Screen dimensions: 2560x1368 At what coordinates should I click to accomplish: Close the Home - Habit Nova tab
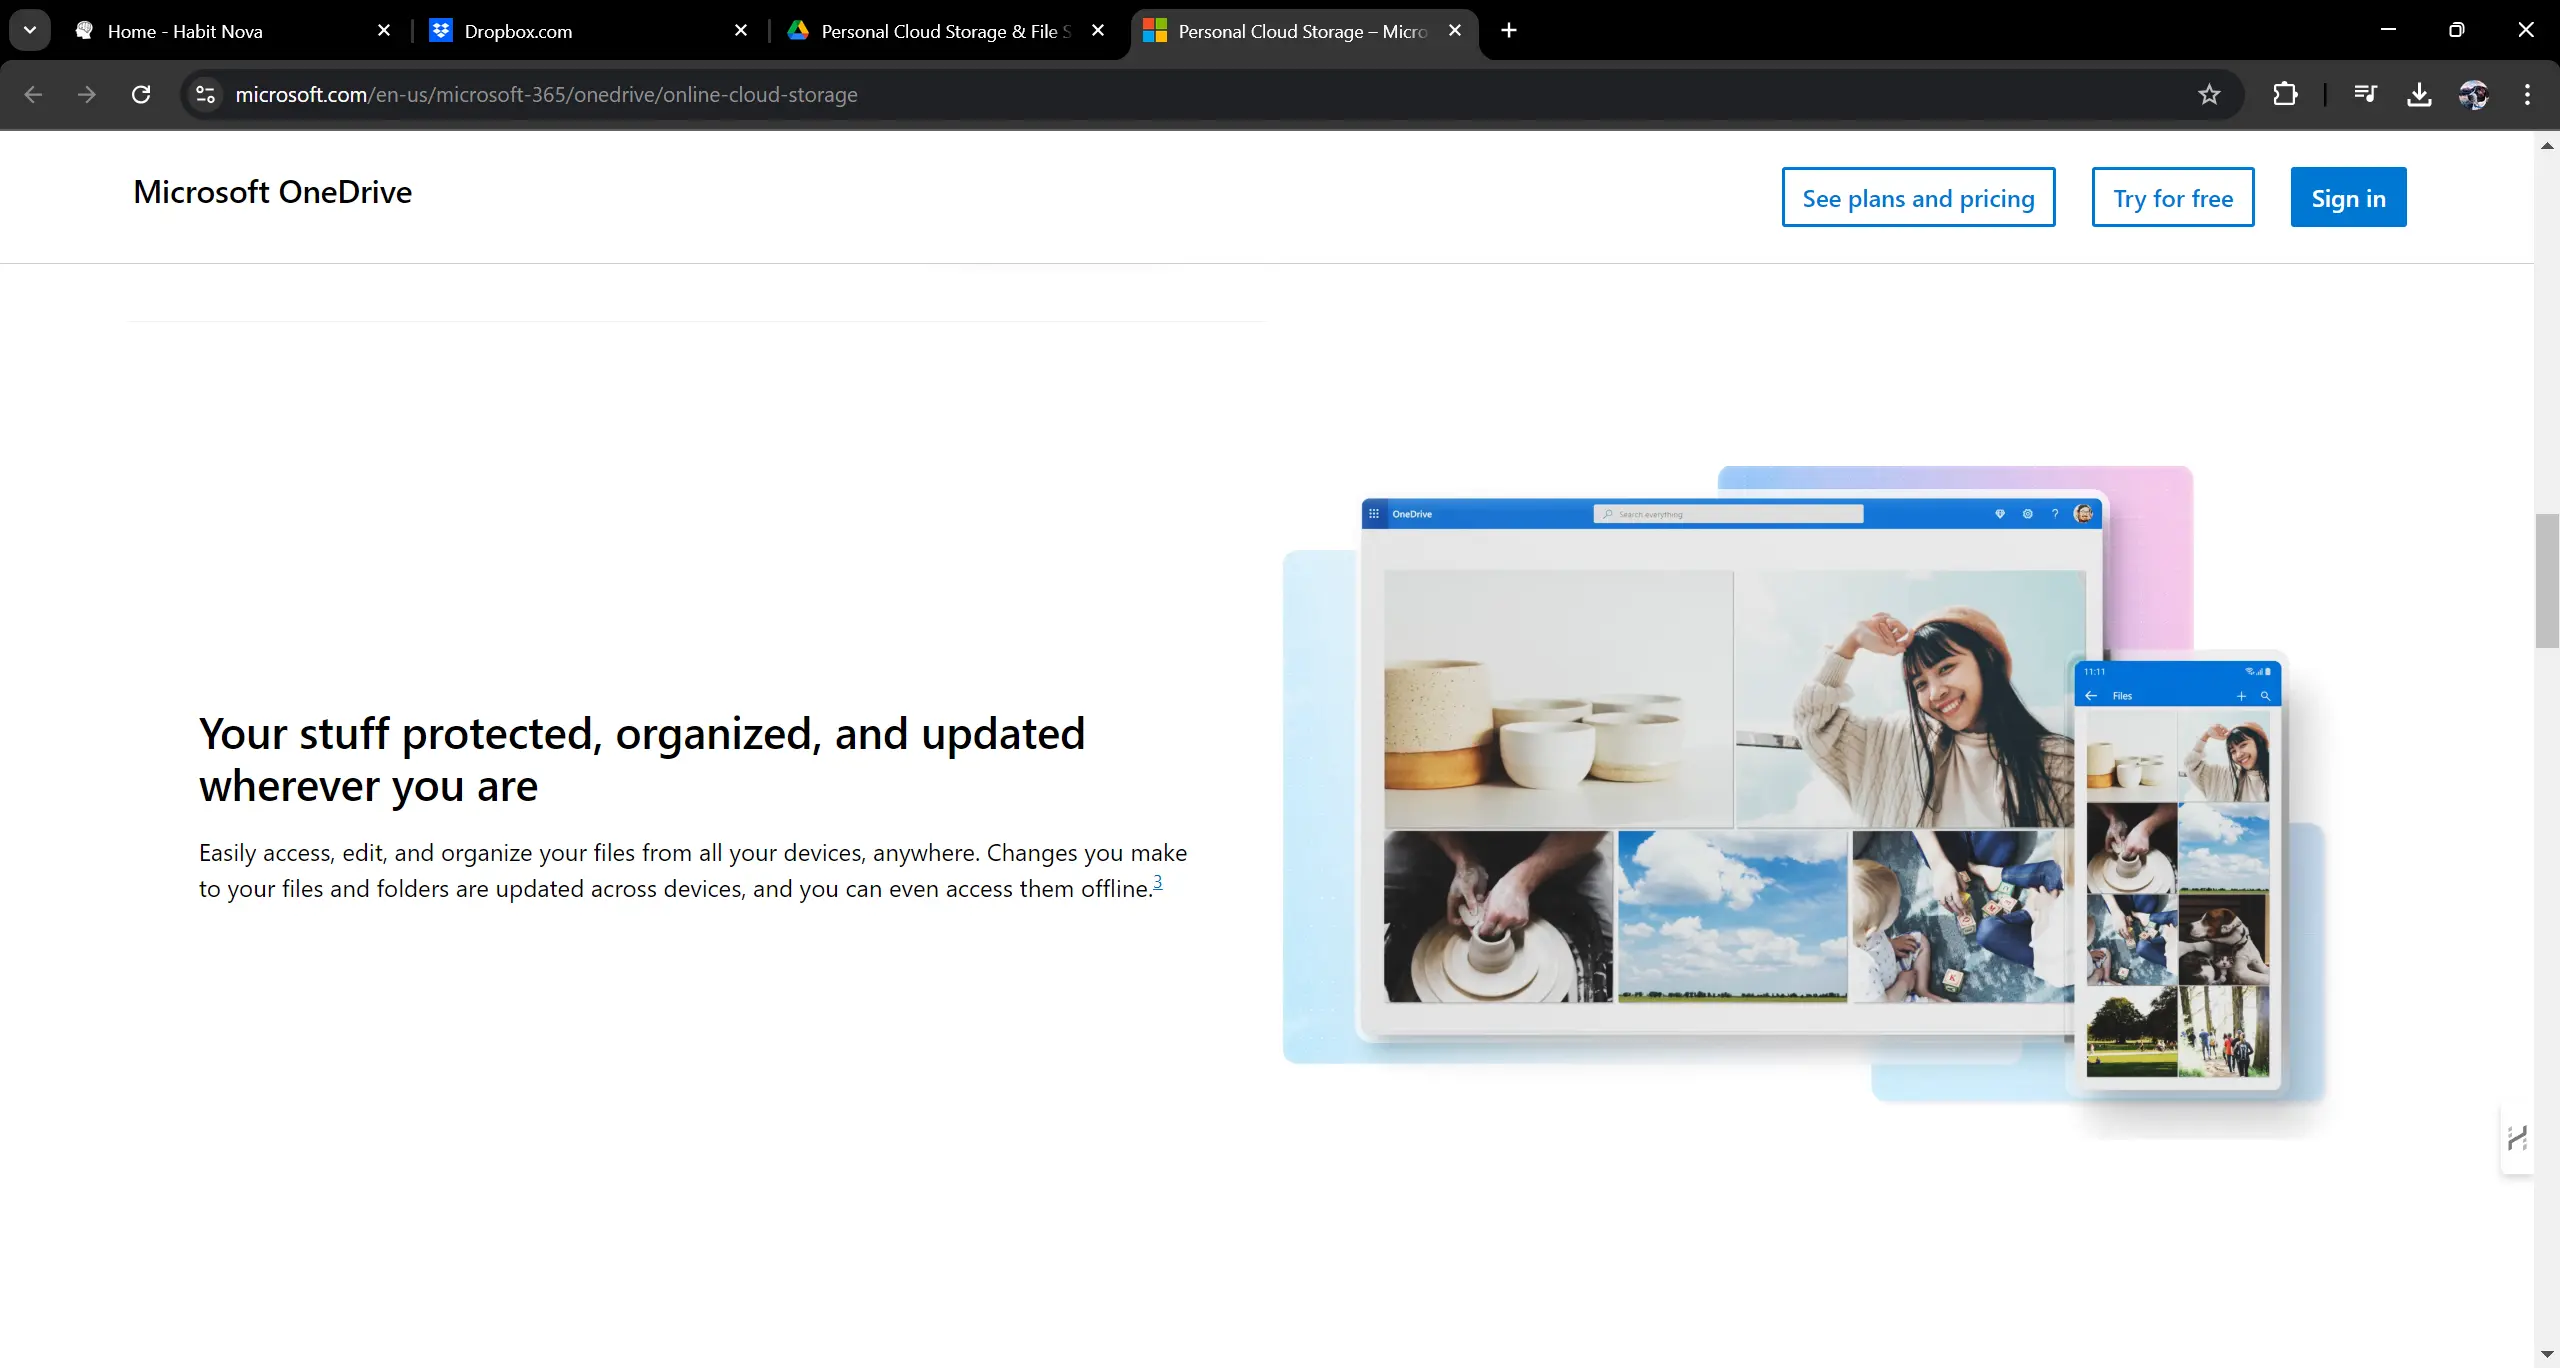pyautogui.click(x=384, y=31)
